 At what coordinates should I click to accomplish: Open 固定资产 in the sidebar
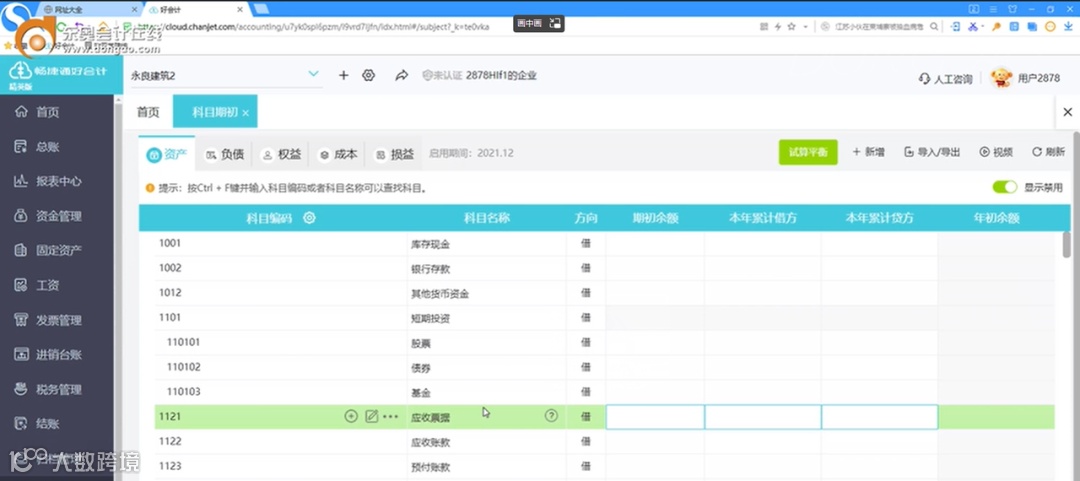pos(48,250)
